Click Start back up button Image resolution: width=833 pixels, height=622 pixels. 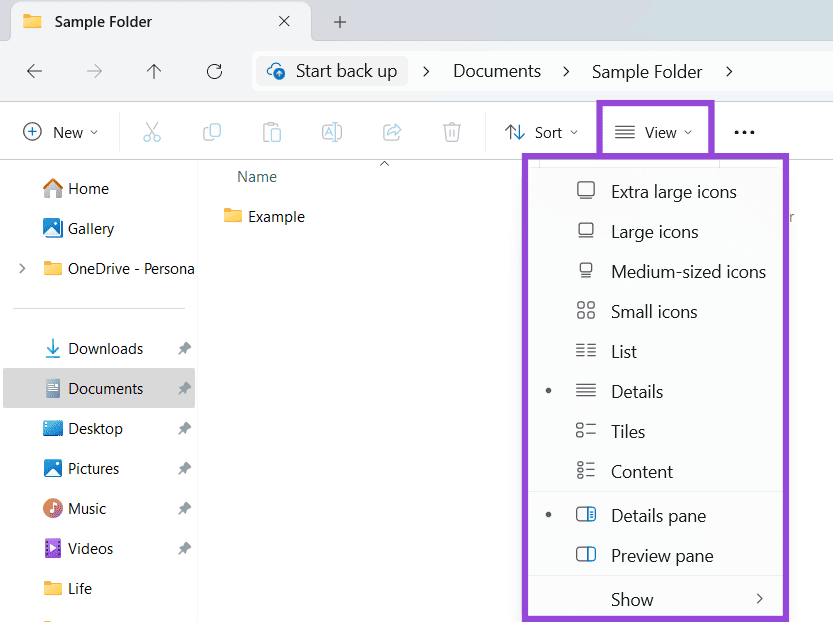coord(332,71)
